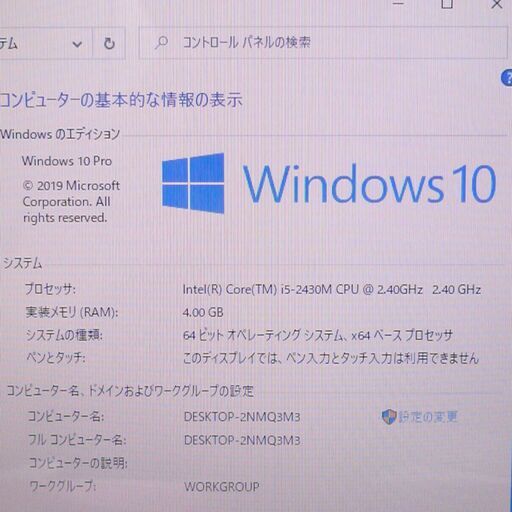Click the 64 ビット system type value
Image resolution: width=512 pixels, height=512 pixels.
318,335
